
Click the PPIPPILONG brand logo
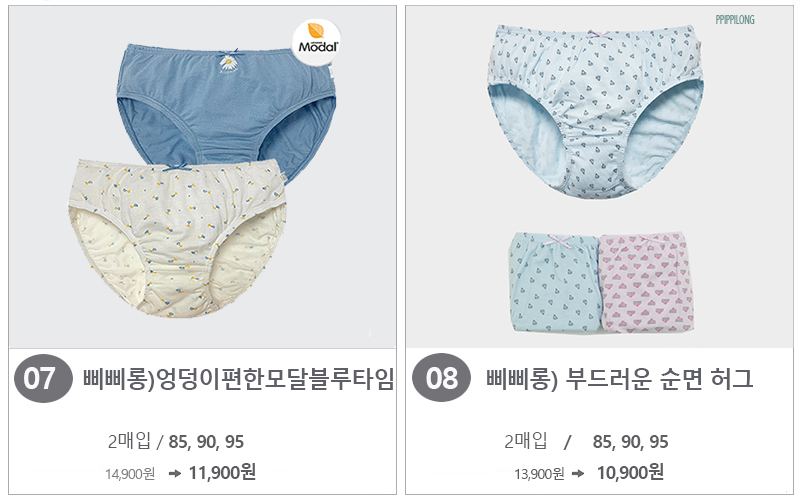(734, 20)
